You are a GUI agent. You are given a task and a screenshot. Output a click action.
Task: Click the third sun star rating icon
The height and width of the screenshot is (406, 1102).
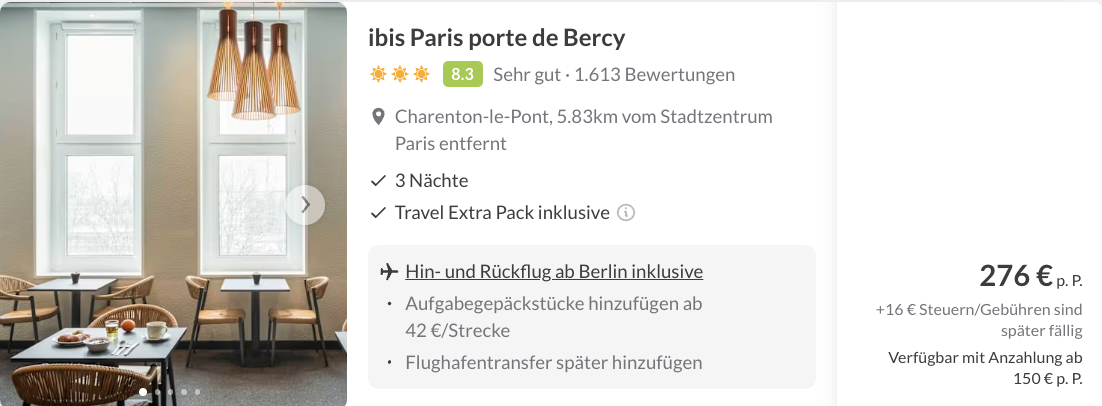point(421,74)
